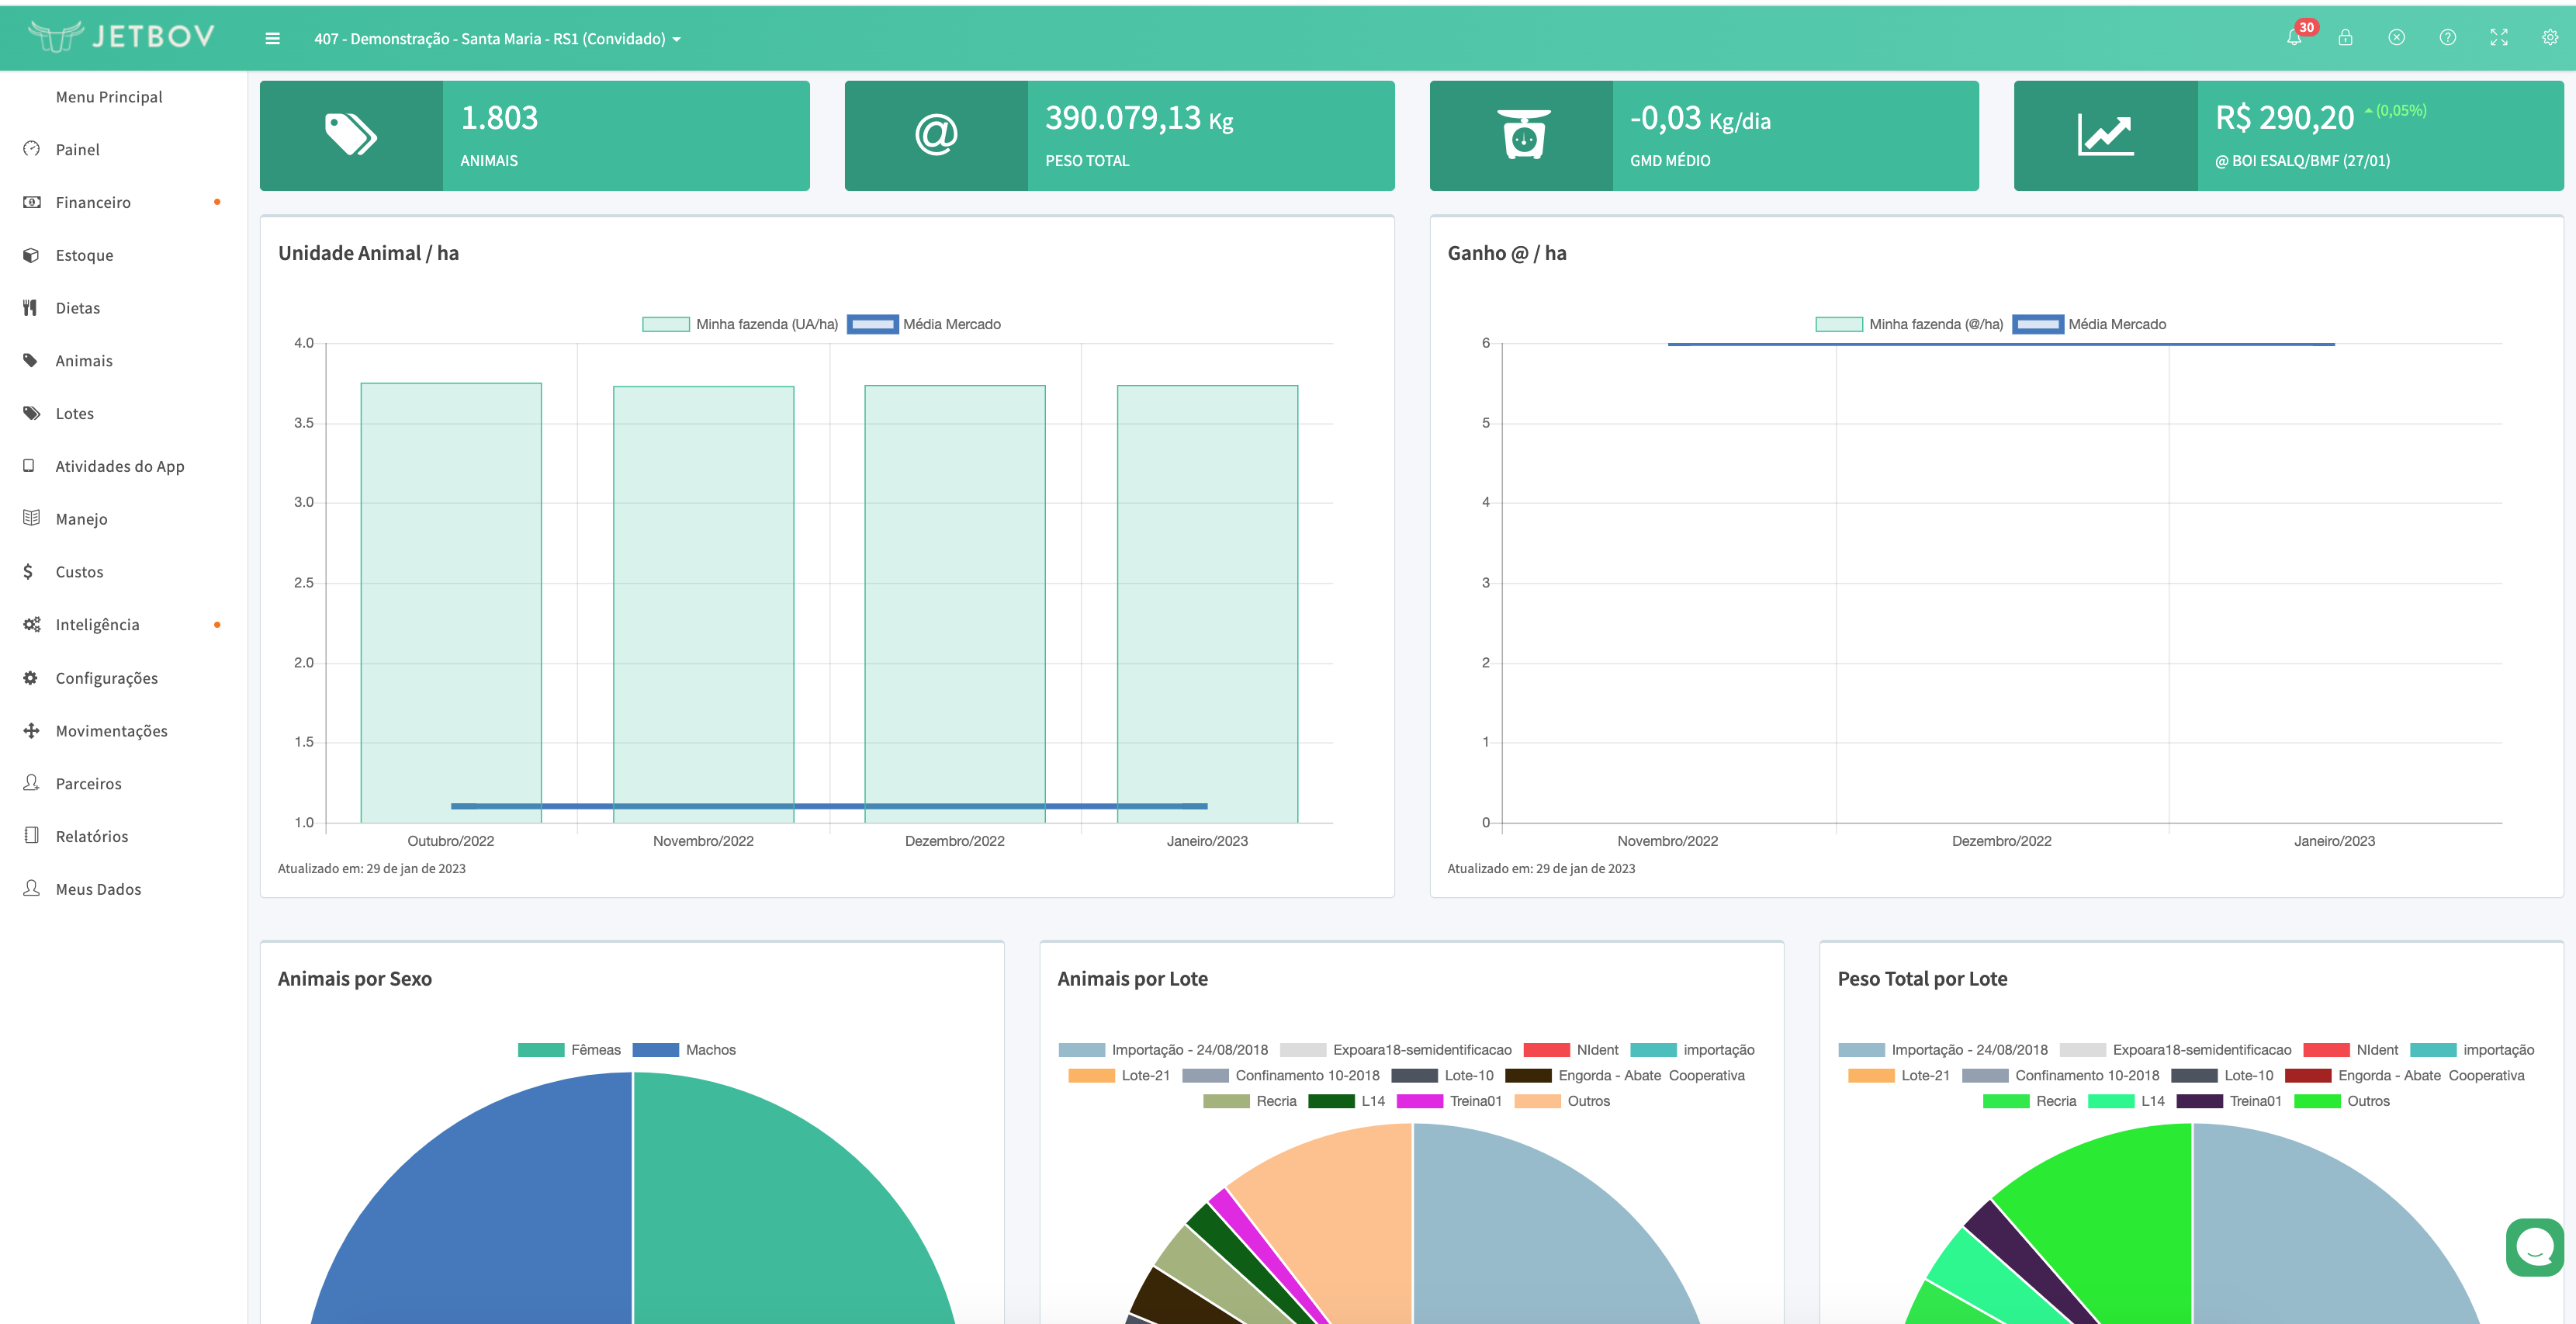The width and height of the screenshot is (2576, 1324).
Task: Click the circled X icon in header
Action: click(x=2396, y=38)
